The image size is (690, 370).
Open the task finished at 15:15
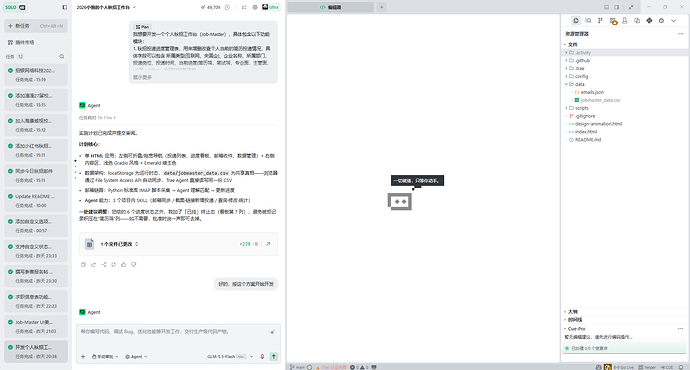[x=36, y=100]
